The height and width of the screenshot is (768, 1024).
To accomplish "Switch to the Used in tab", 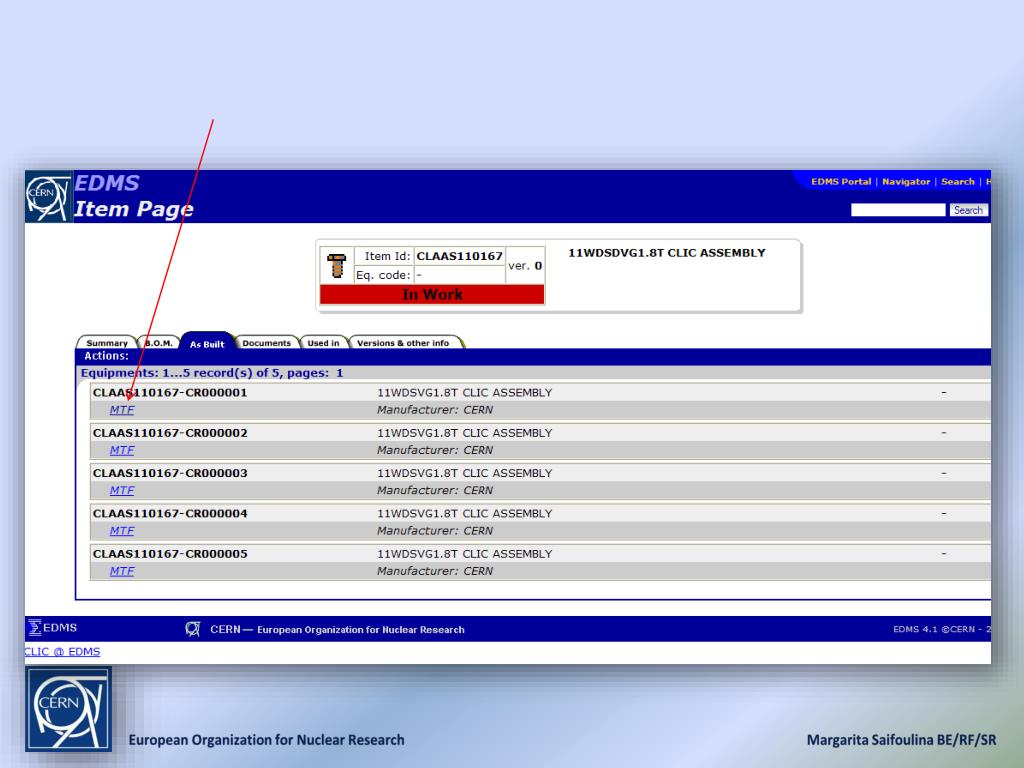I will 323,343.
